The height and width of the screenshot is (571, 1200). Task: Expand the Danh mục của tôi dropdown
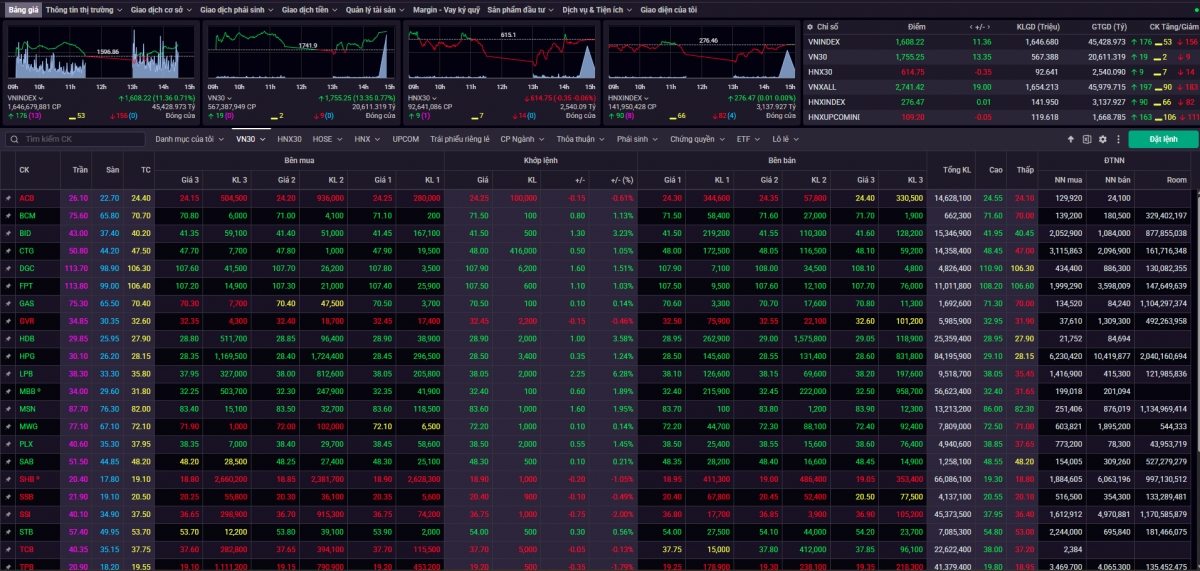point(189,139)
